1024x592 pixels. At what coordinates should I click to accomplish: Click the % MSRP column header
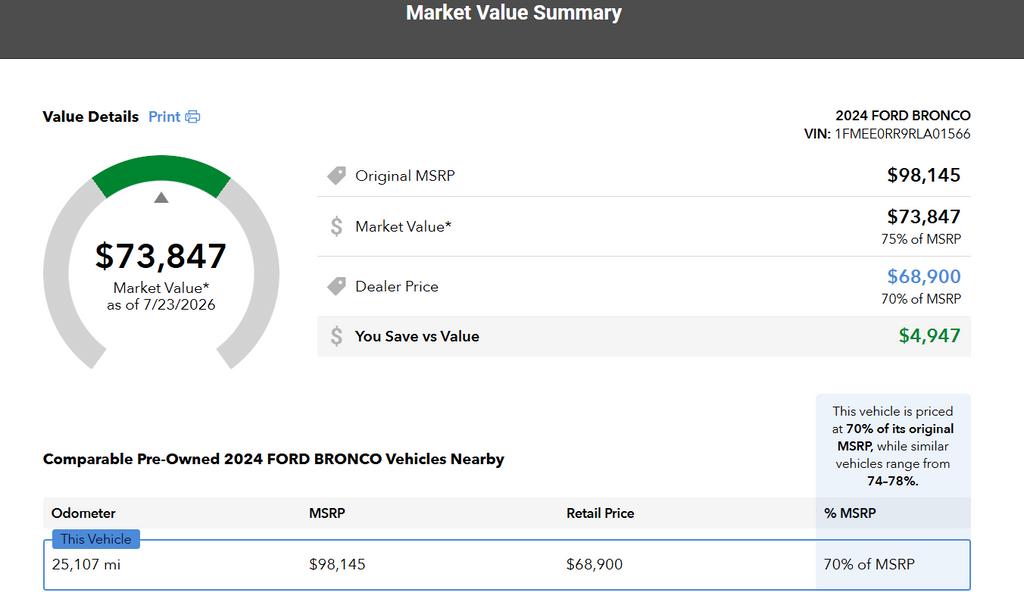click(850, 514)
